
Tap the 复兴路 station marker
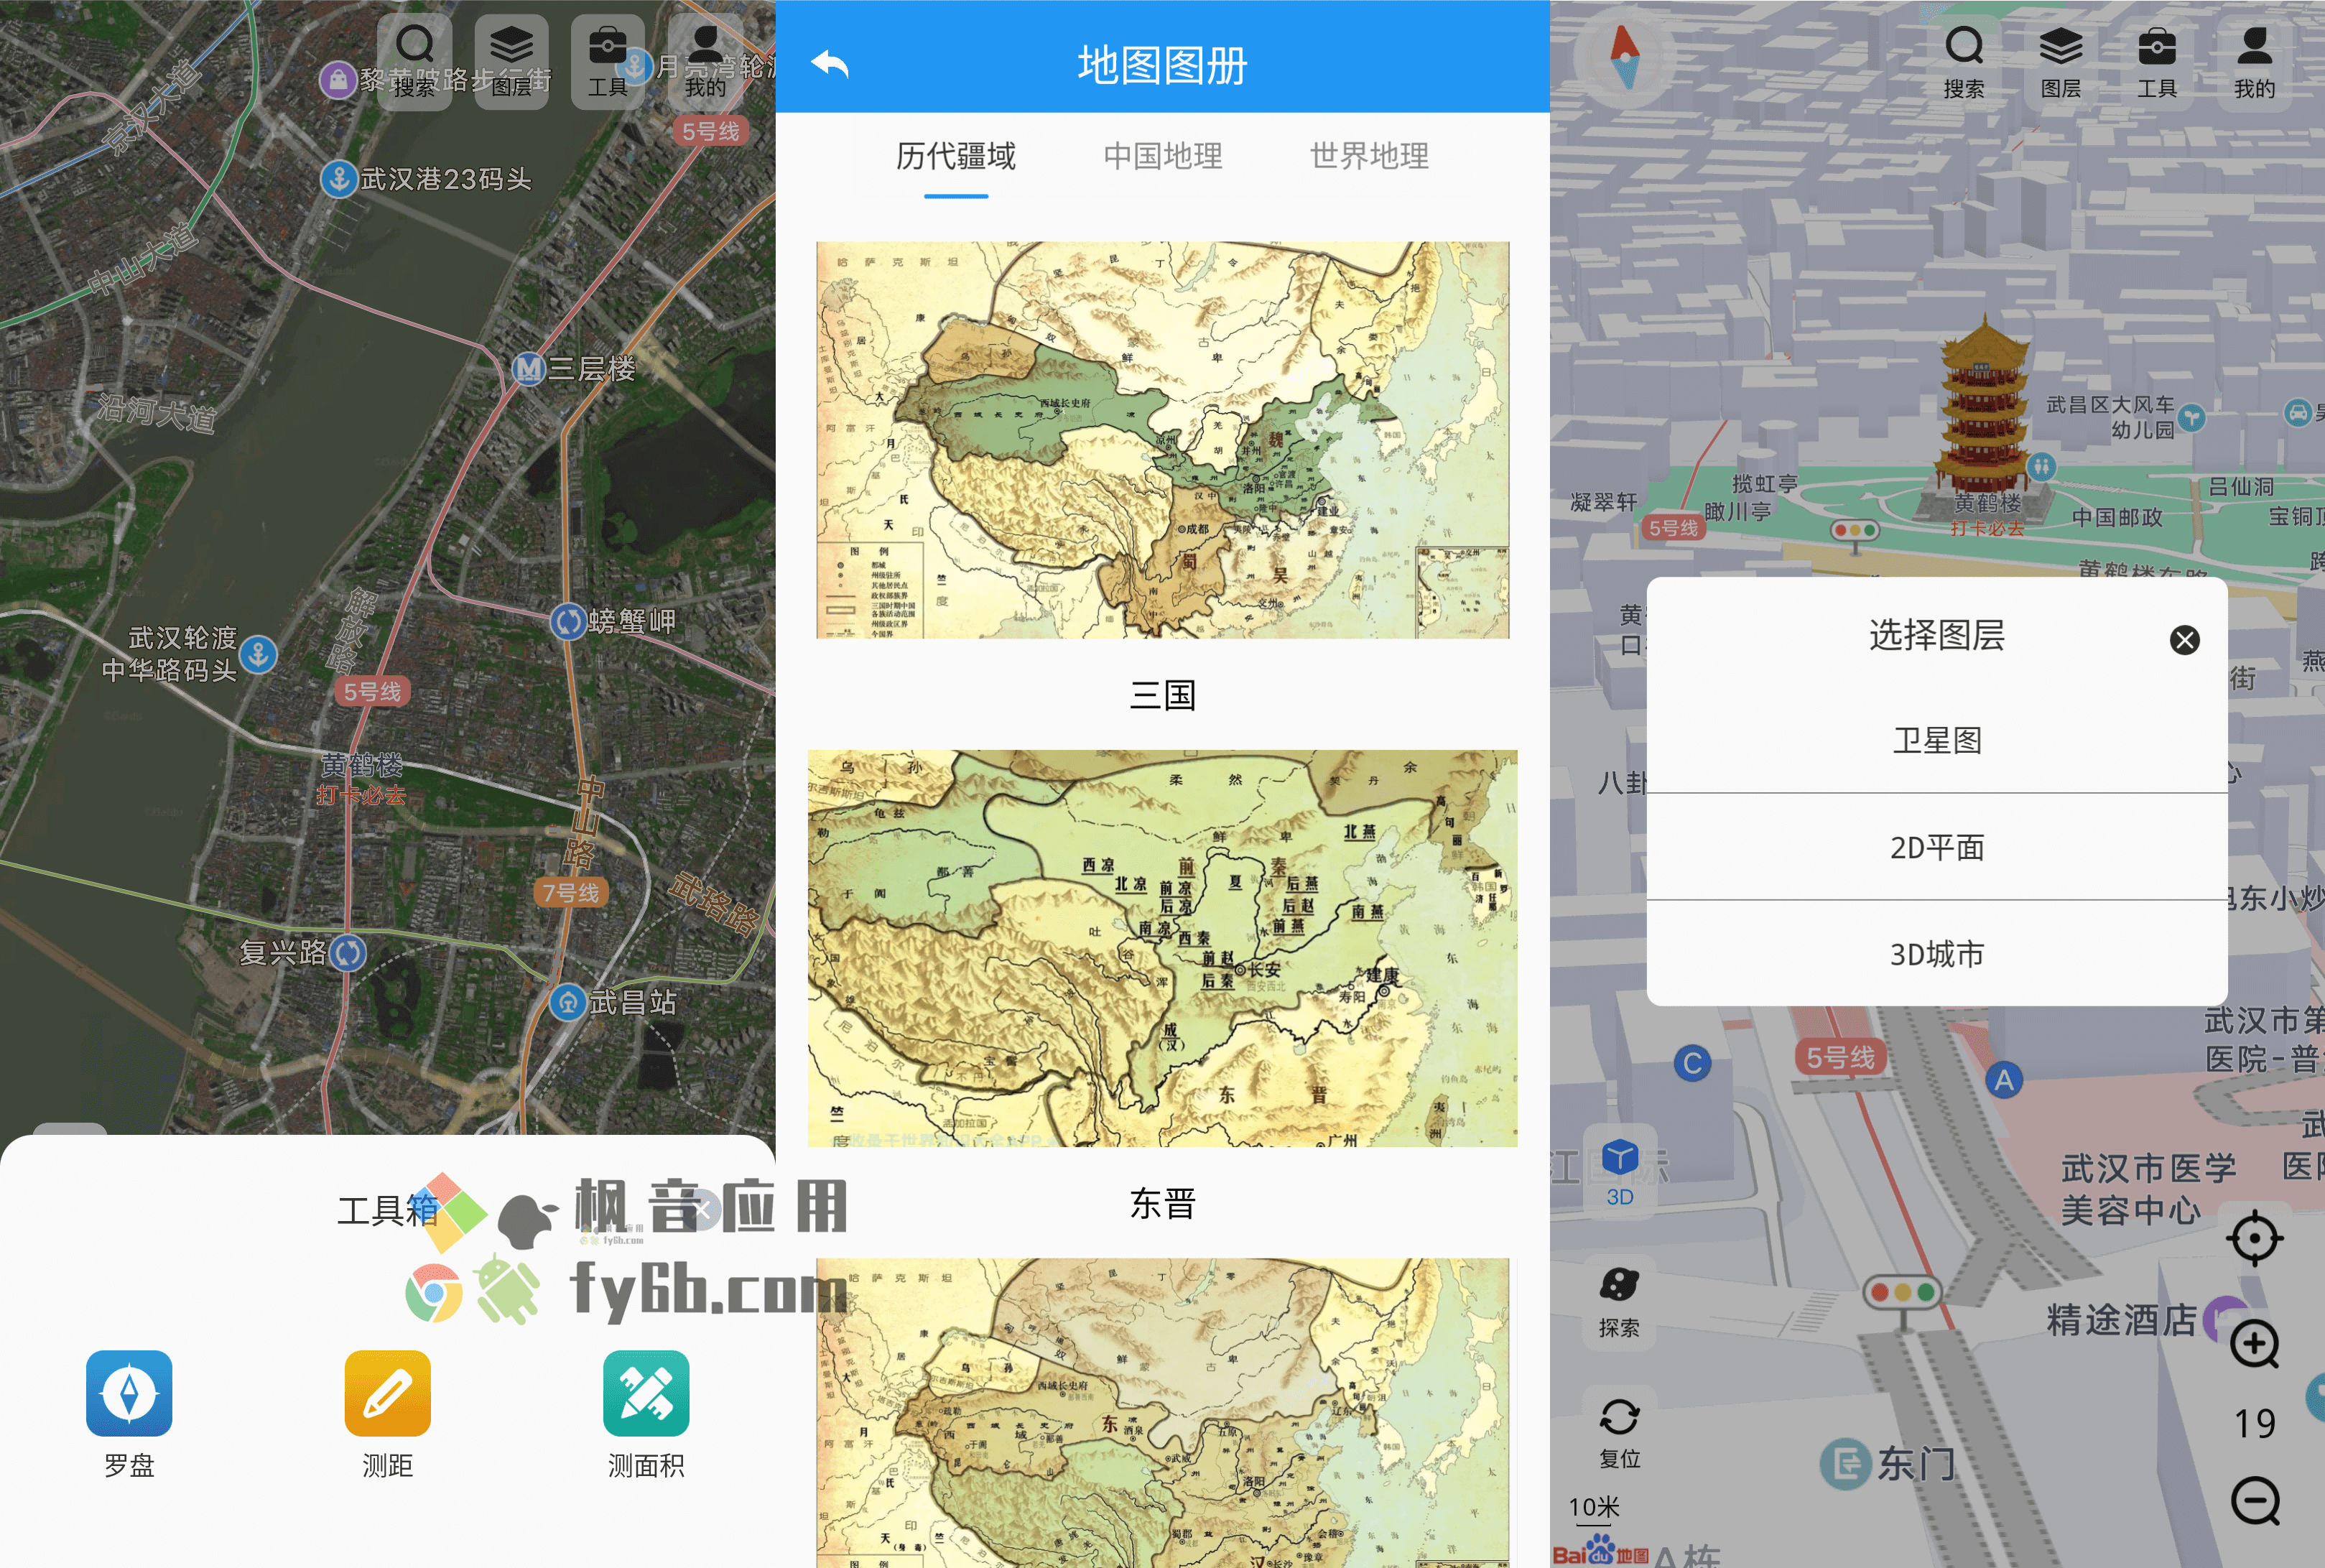coord(348,952)
